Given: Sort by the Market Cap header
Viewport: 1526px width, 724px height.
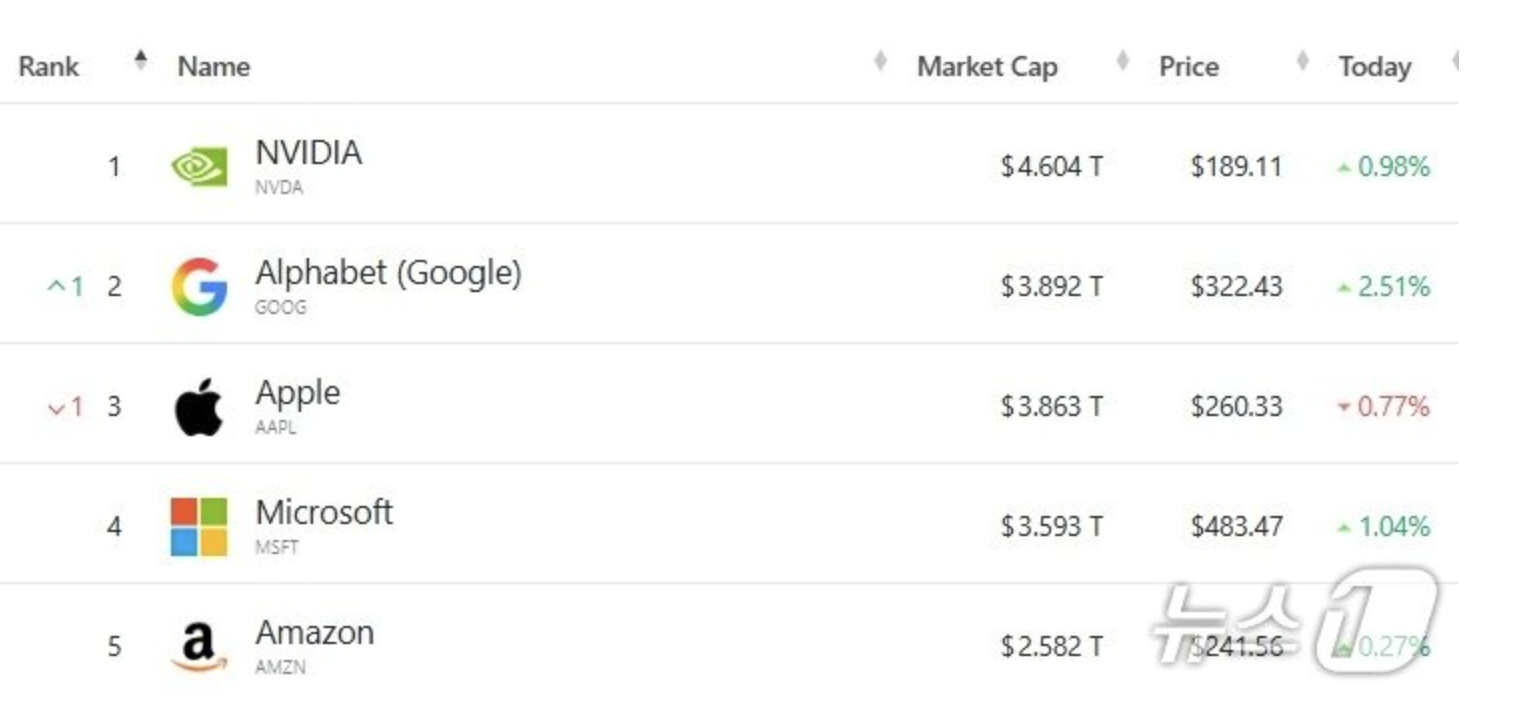Looking at the screenshot, I should (987, 67).
